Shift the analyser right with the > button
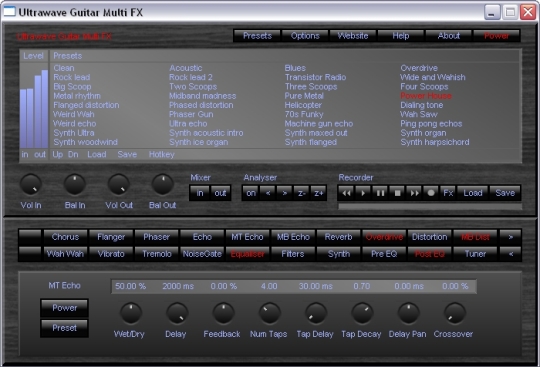The image size is (540, 367). tap(285, 193)
